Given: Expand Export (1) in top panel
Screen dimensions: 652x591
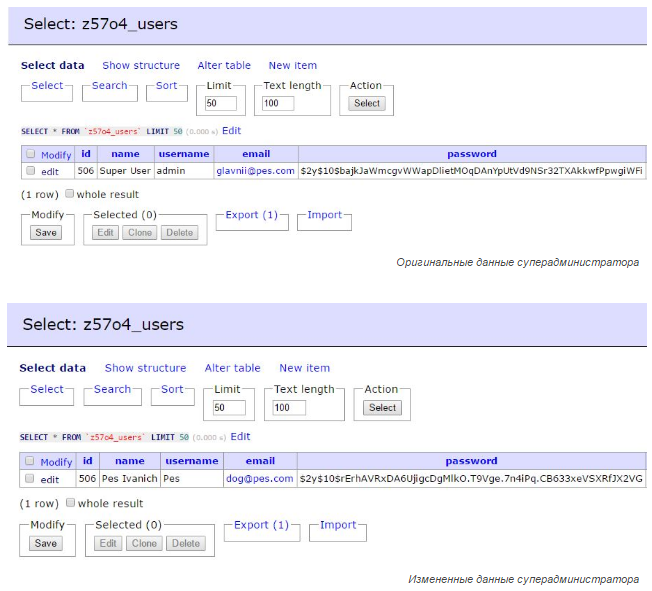Looking at the screenshot, I should click(252, 215).
